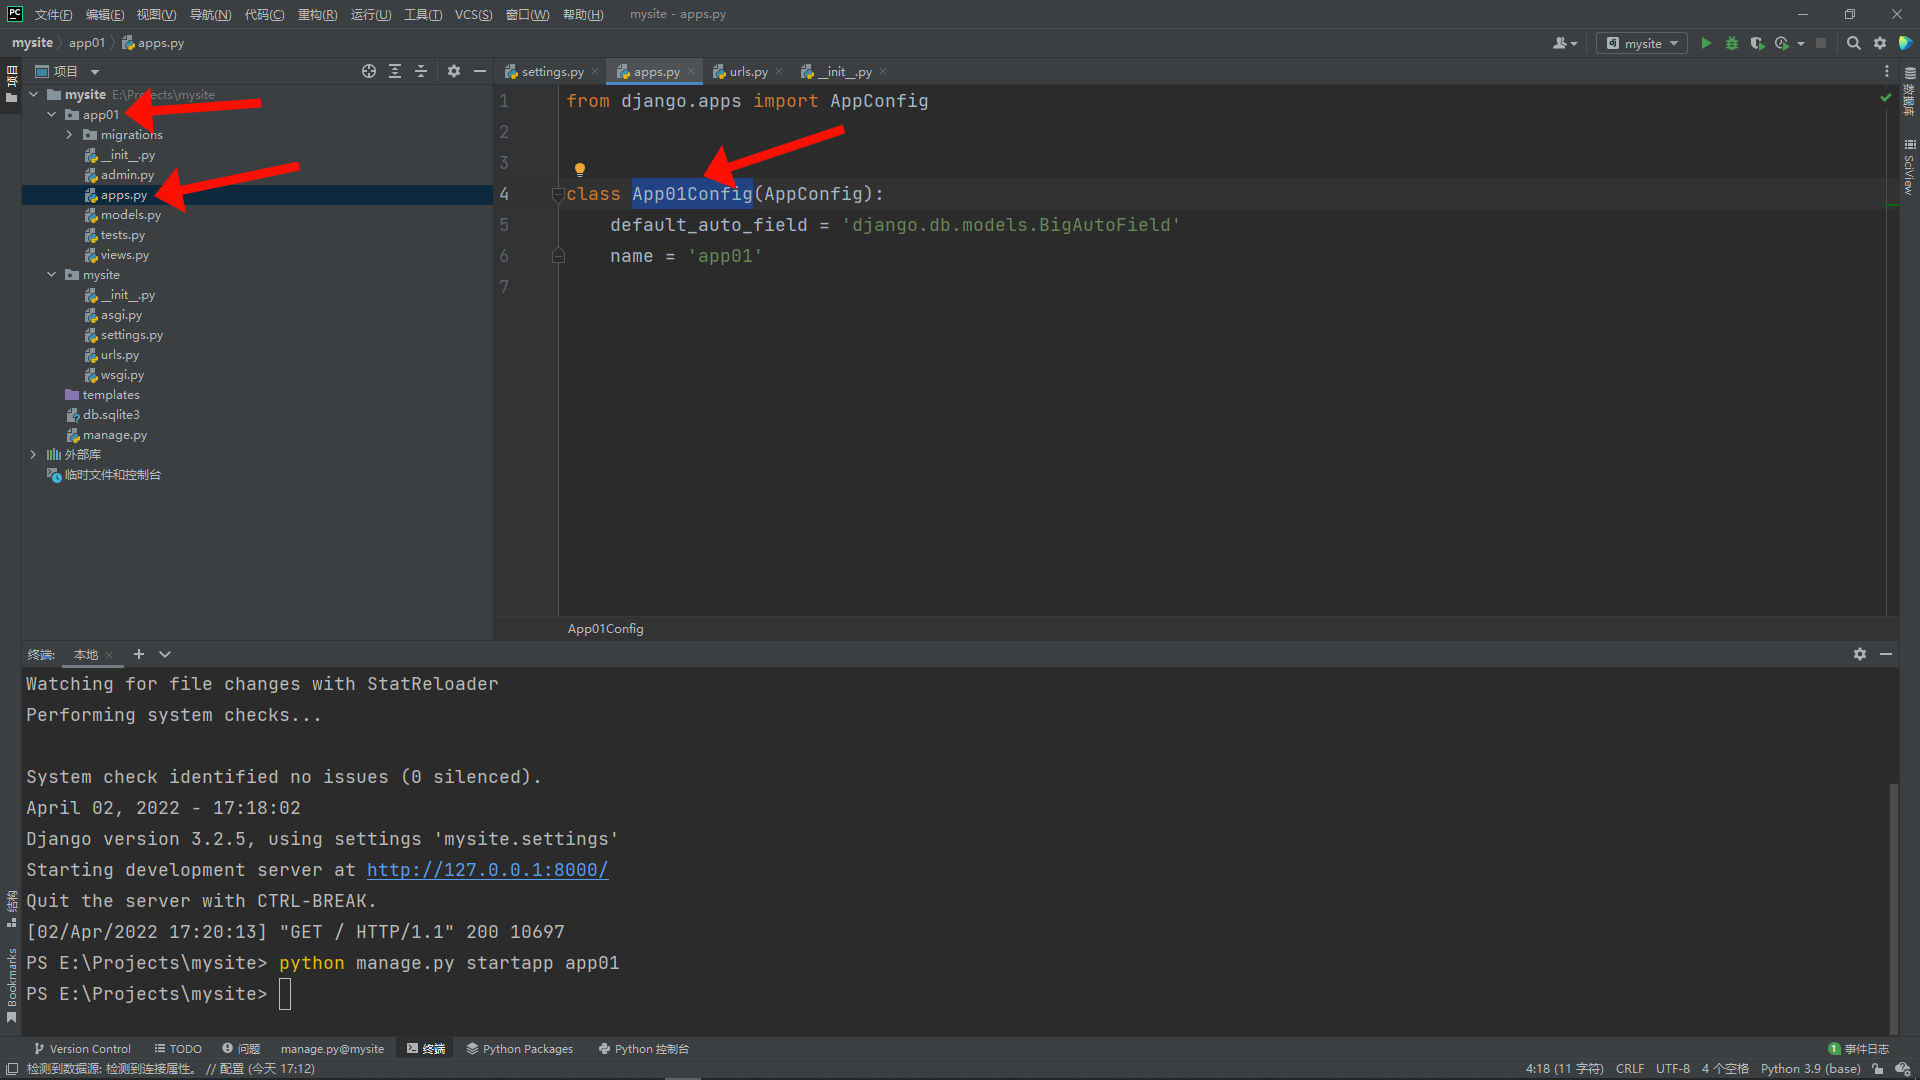This screenshot has width=1920, height=1080.
Task: Select the templates folder
Action: pos(111,395)
